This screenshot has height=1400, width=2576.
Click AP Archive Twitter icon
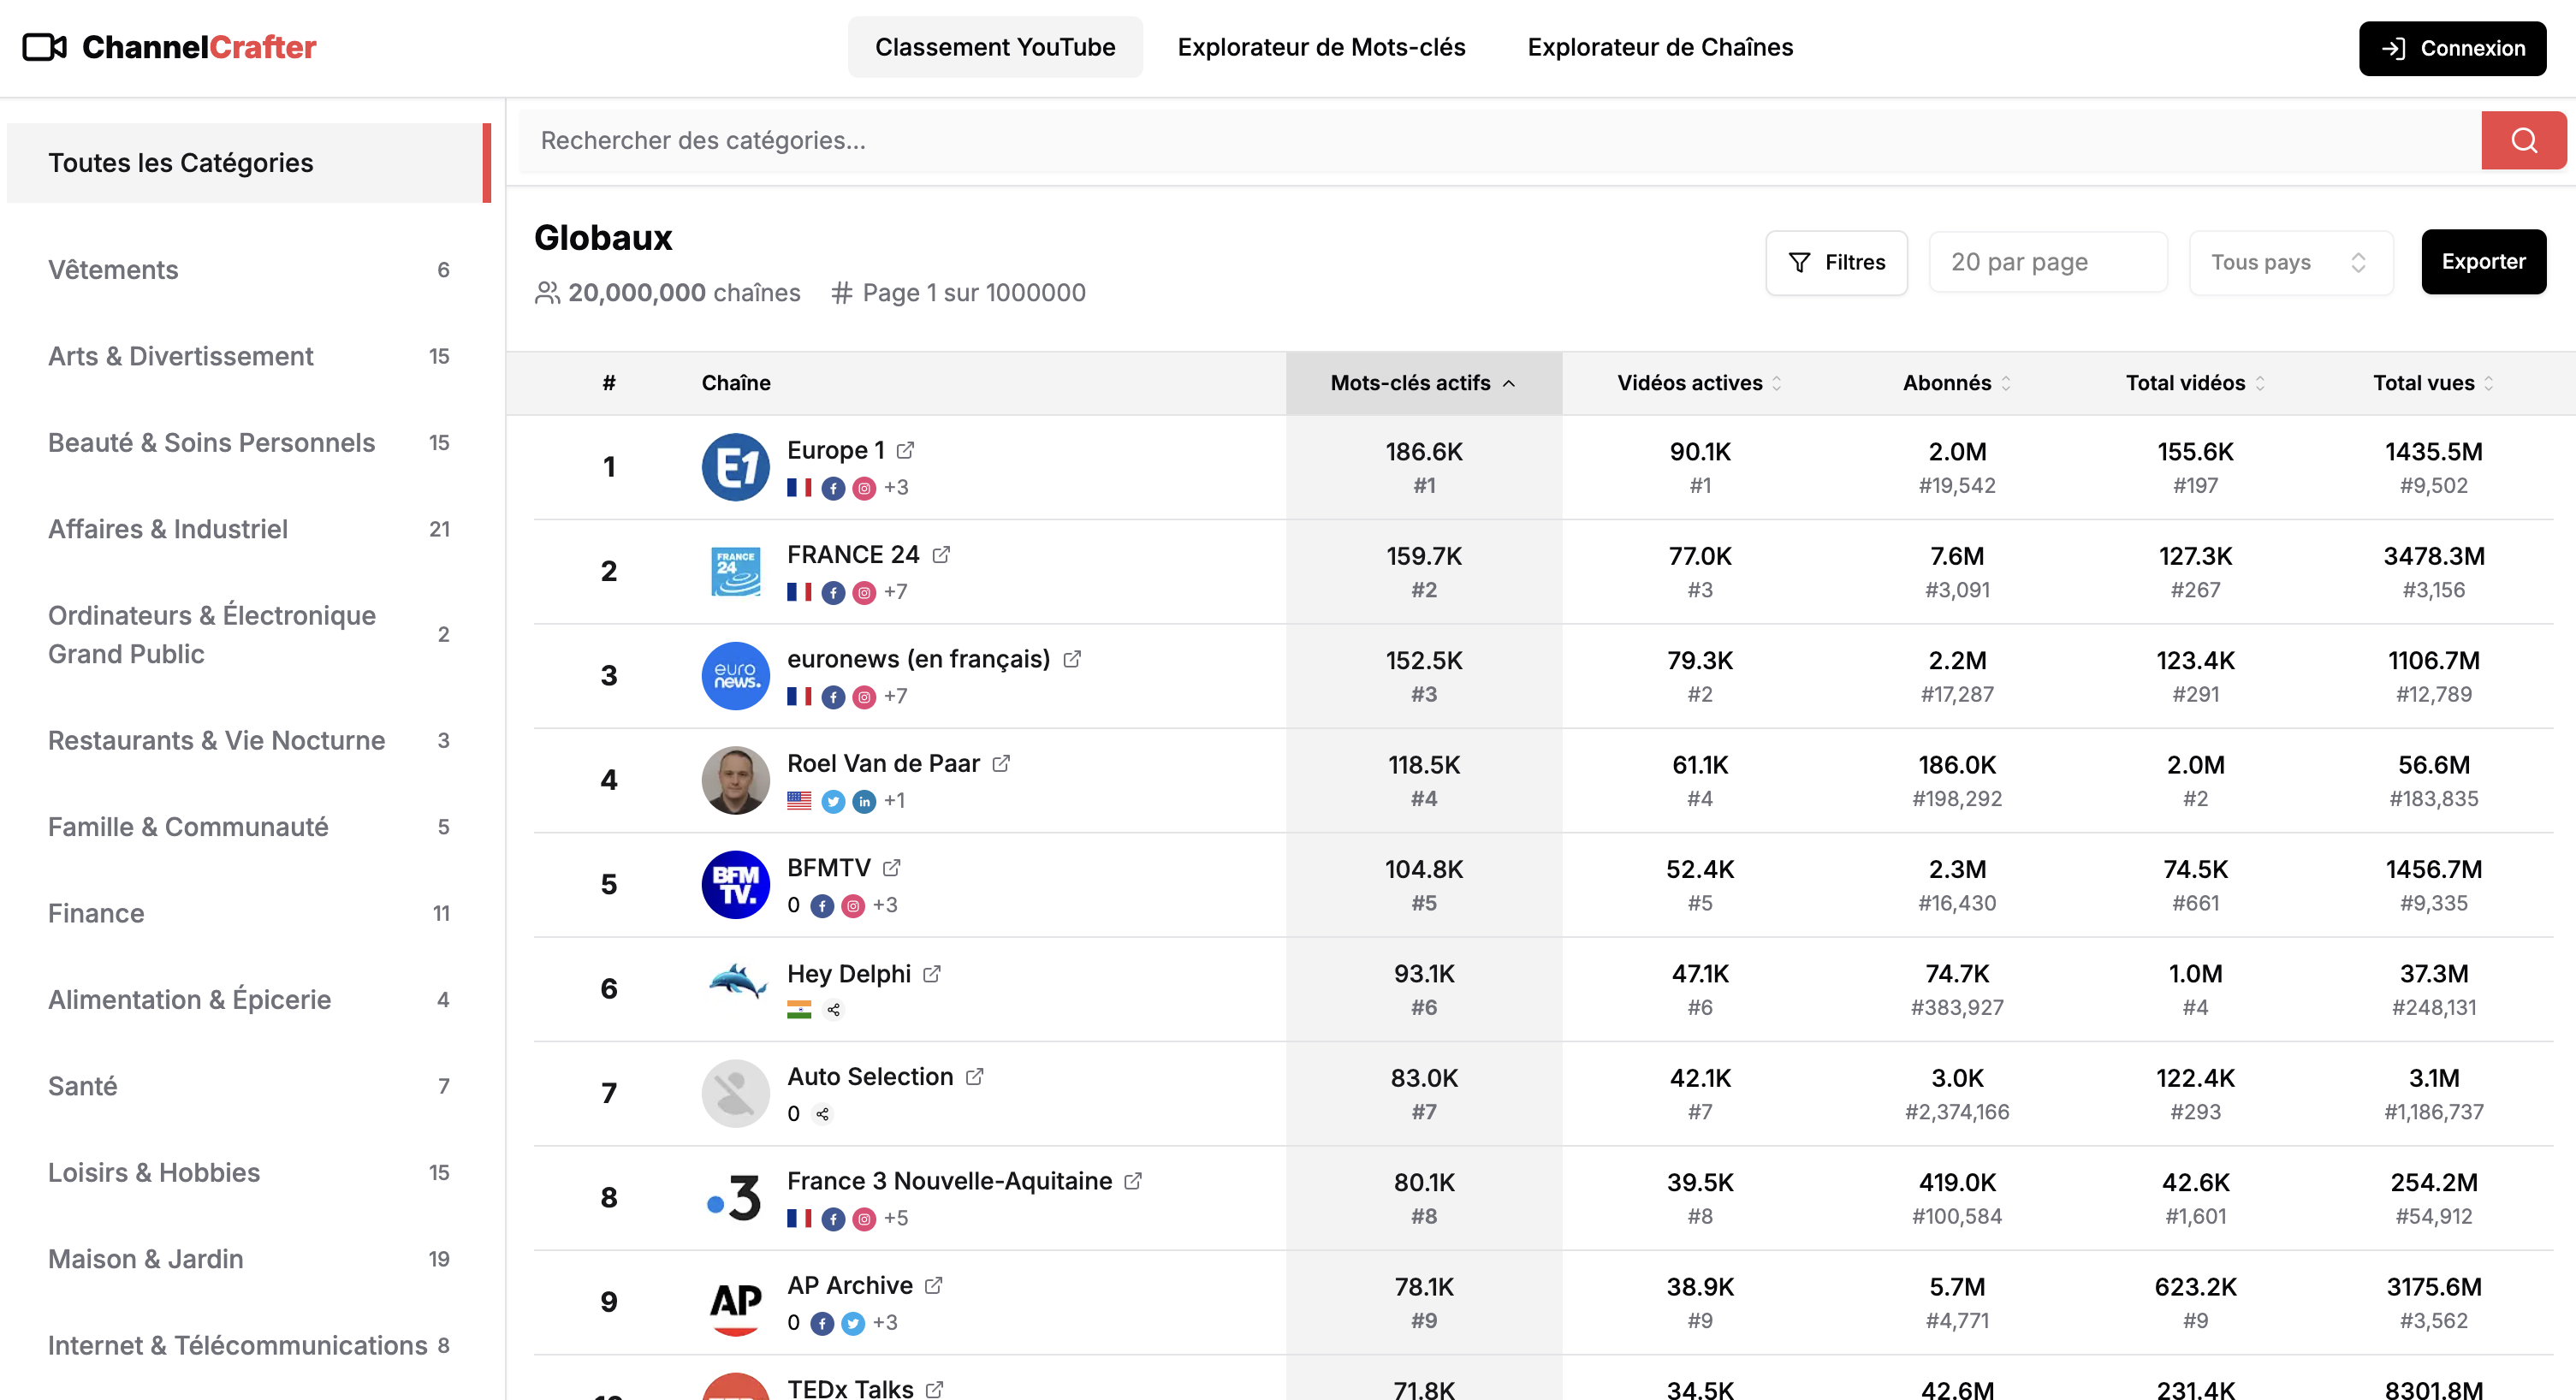853,1323
